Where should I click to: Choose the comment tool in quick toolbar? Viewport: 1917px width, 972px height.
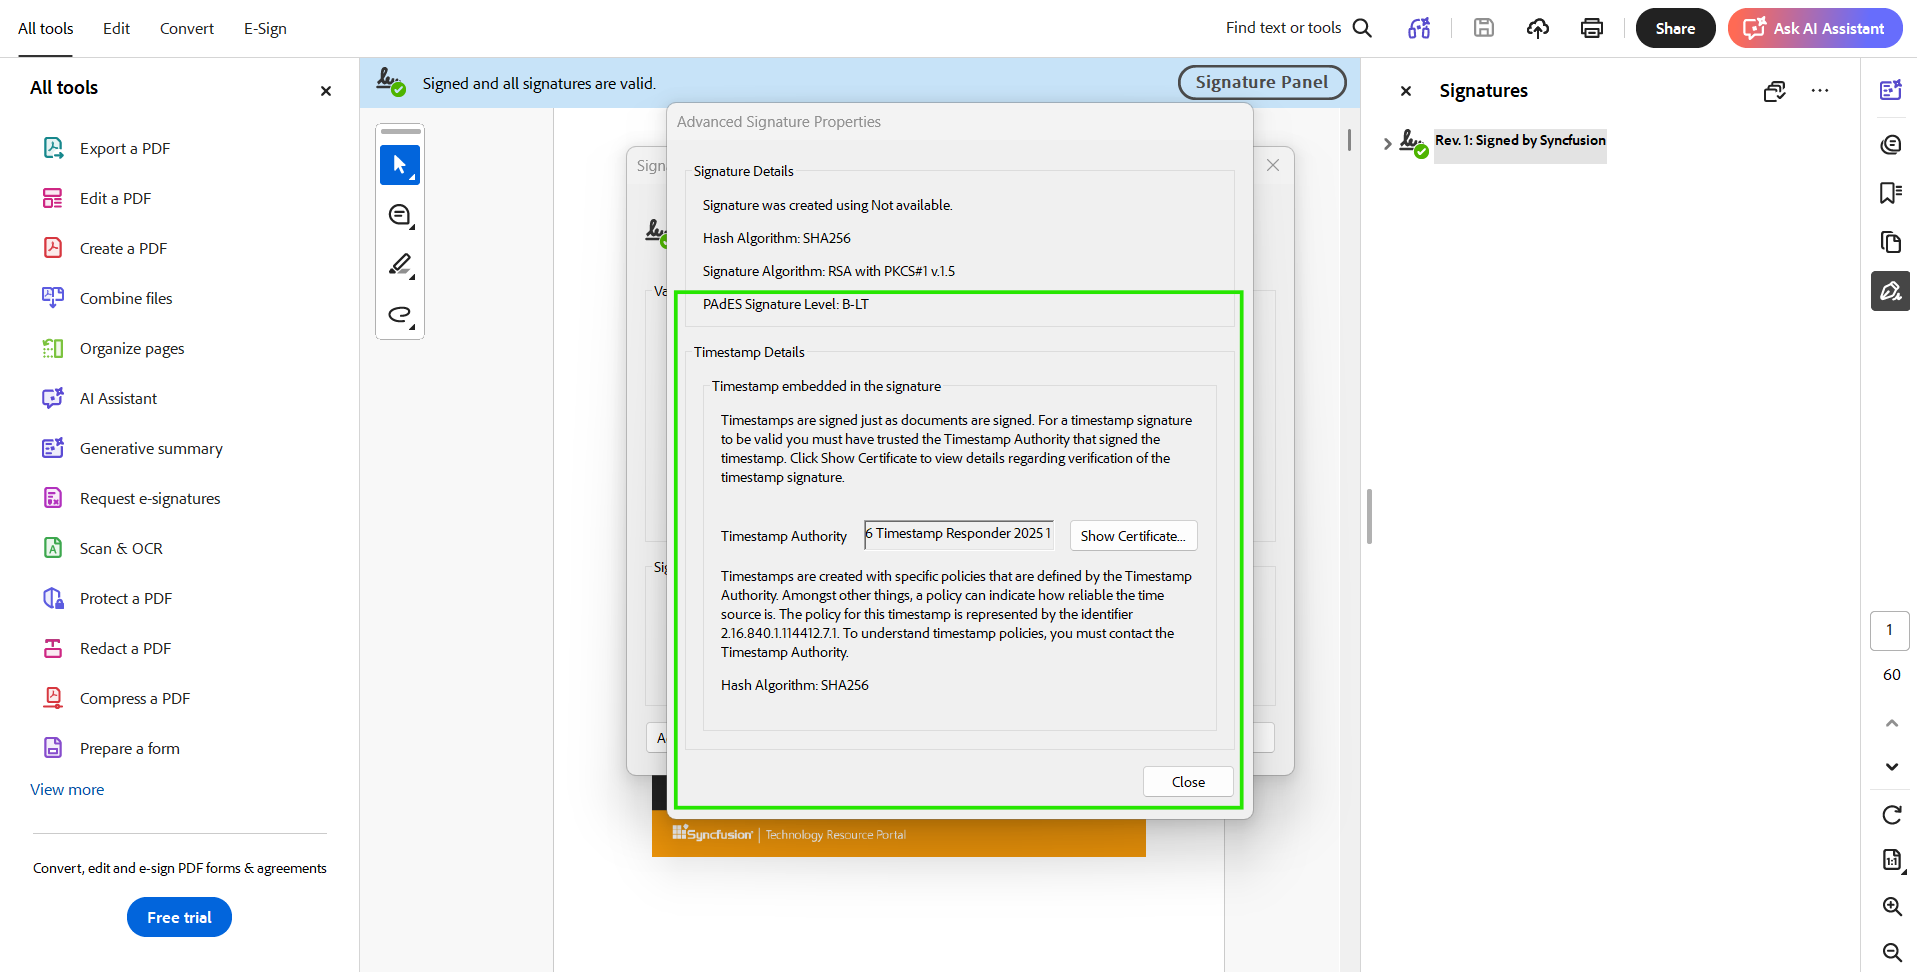(x=400, y=215)
